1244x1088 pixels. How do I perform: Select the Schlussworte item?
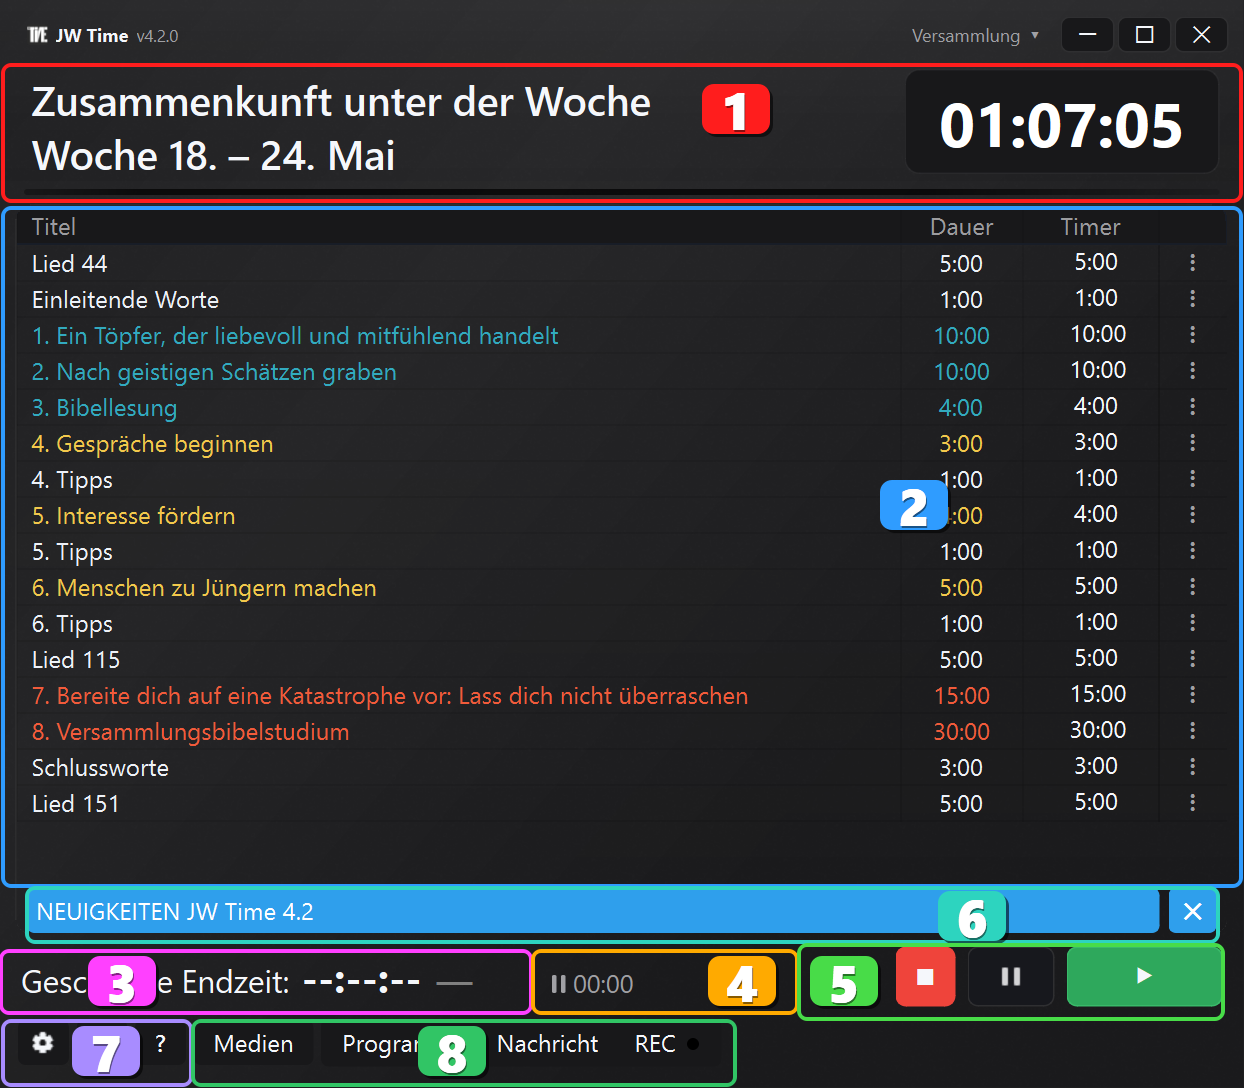point(100,768)
